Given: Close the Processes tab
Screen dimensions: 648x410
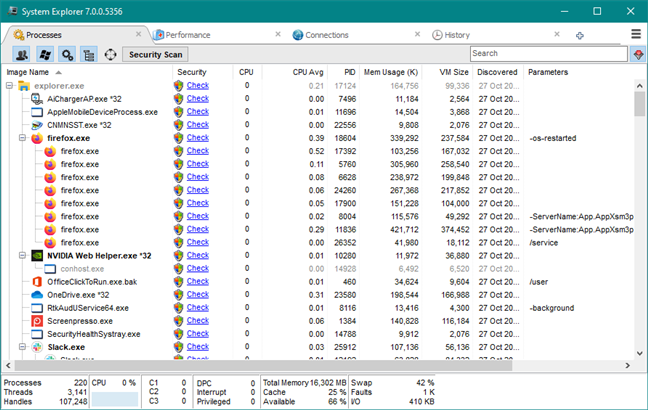Looking at the screenshot, I should (x=138, y=34).
